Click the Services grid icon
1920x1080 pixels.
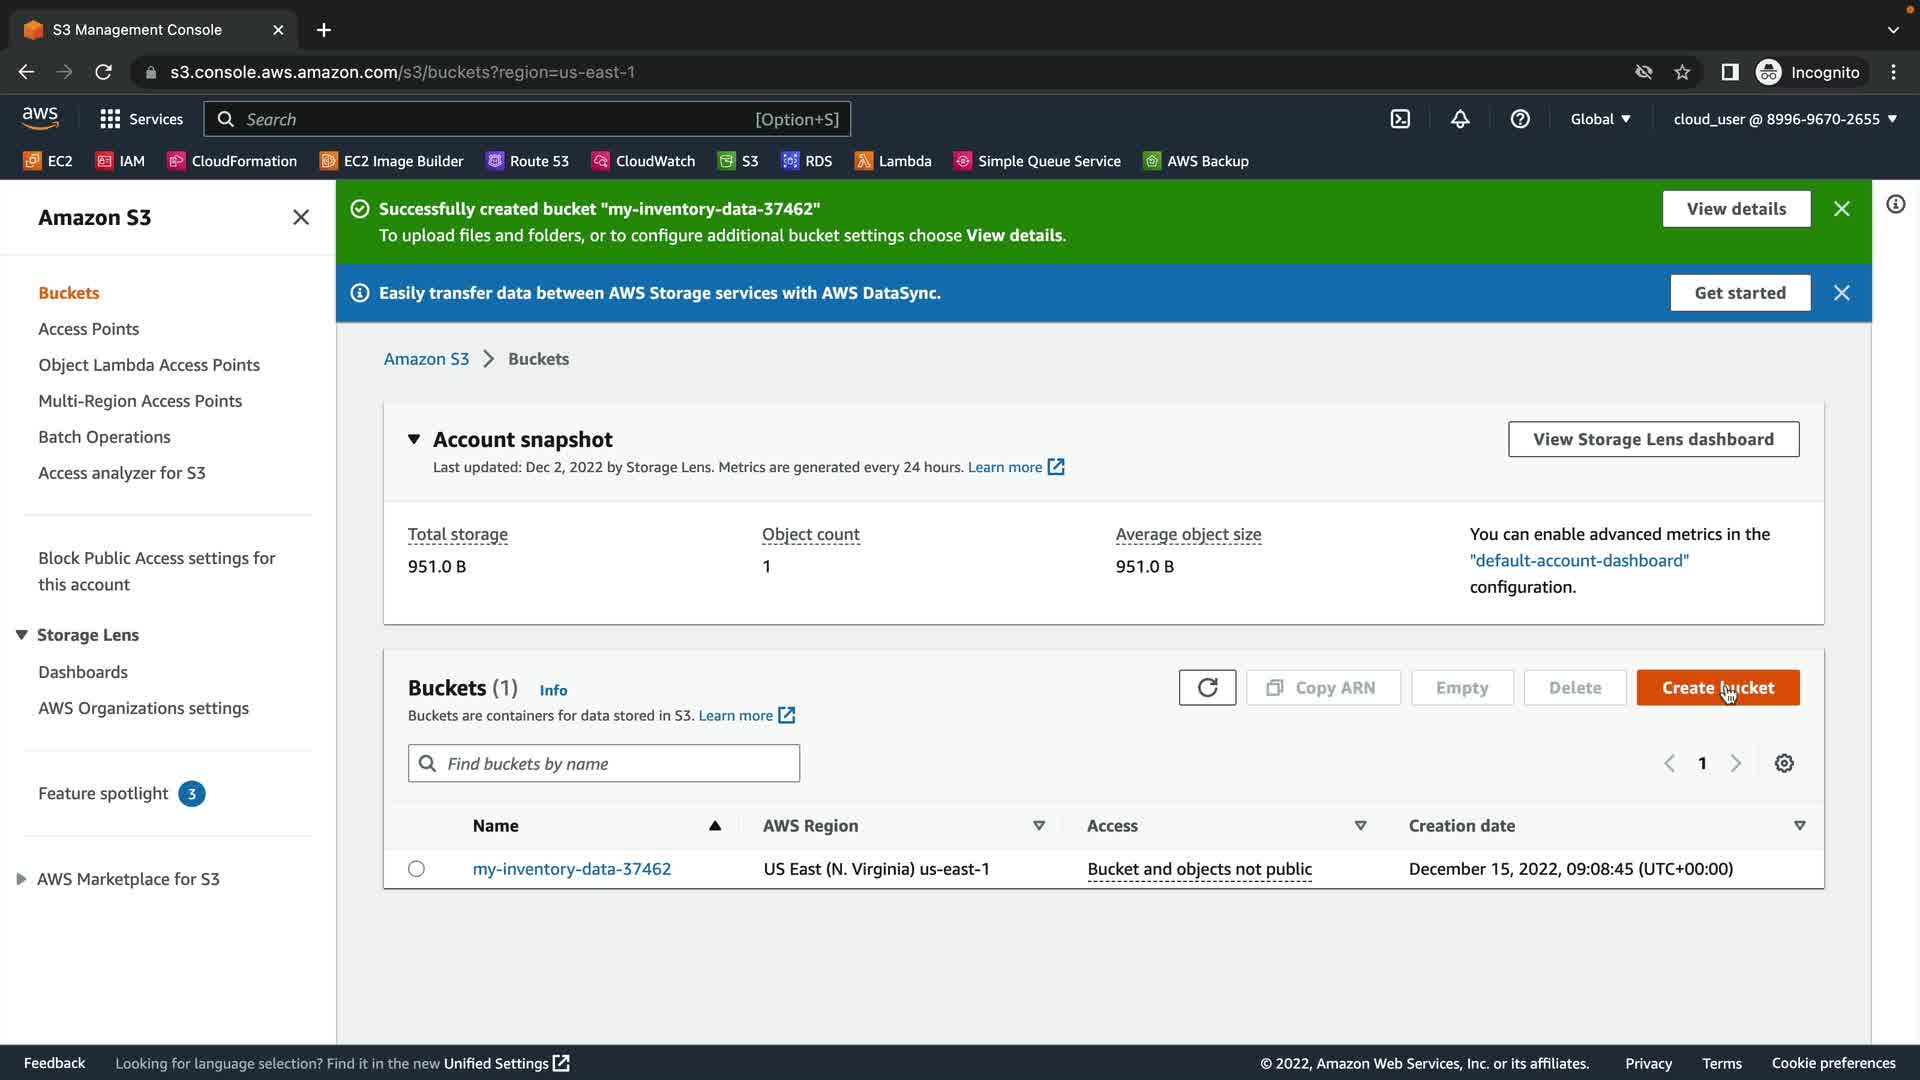[x=110, y=119]
